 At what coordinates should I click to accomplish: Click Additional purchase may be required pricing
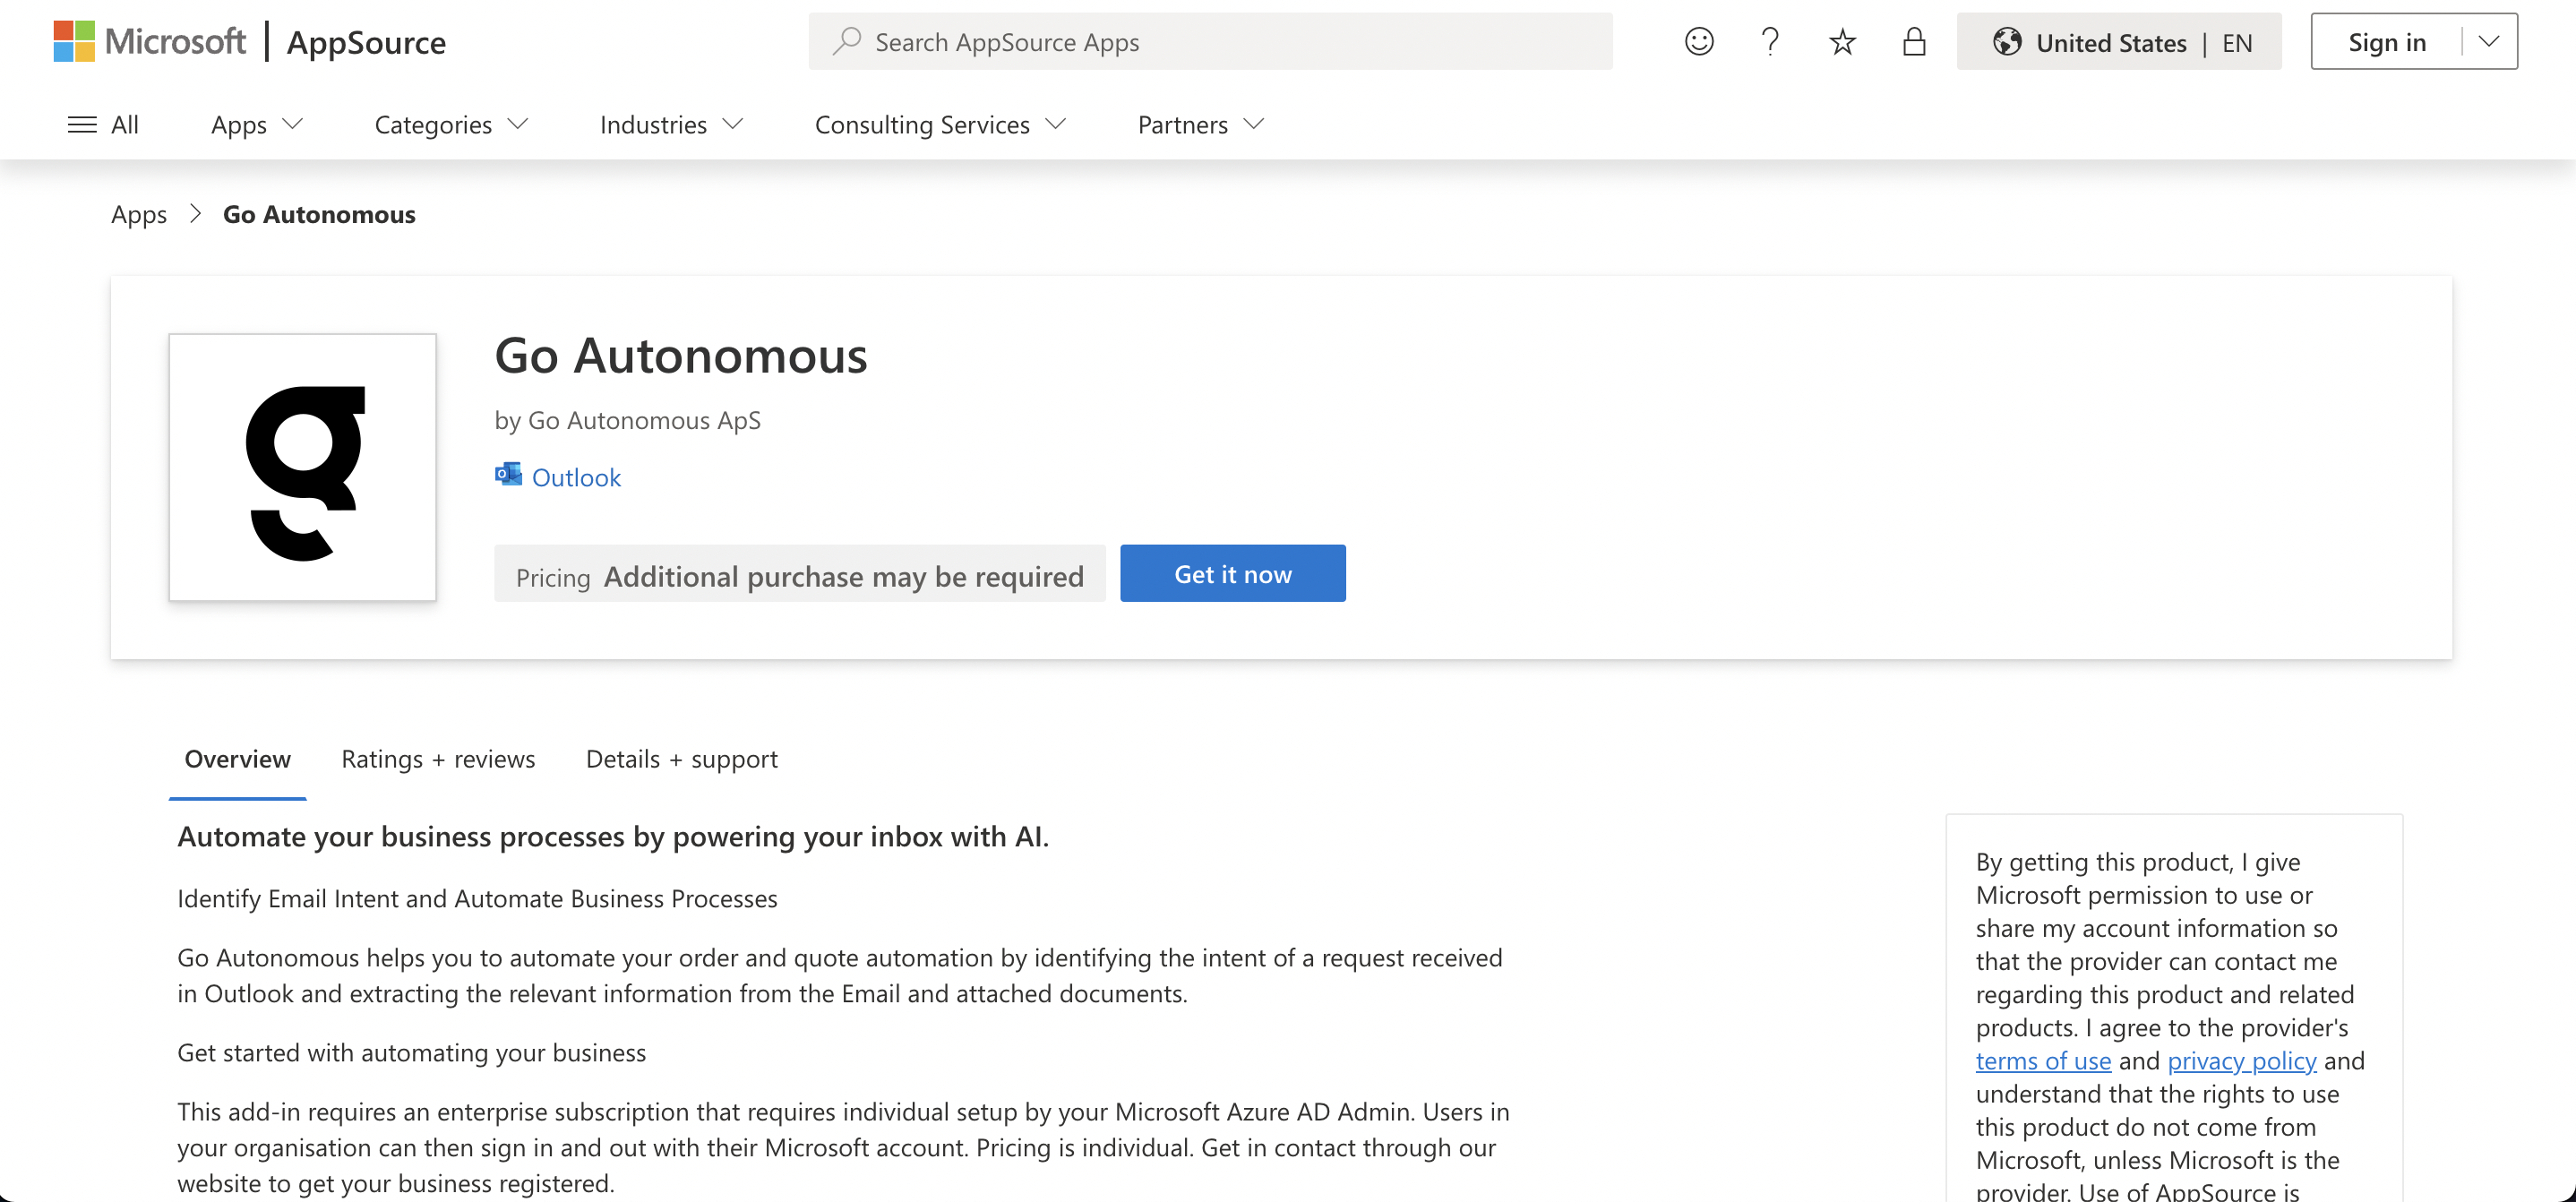[x=843, y=577]
